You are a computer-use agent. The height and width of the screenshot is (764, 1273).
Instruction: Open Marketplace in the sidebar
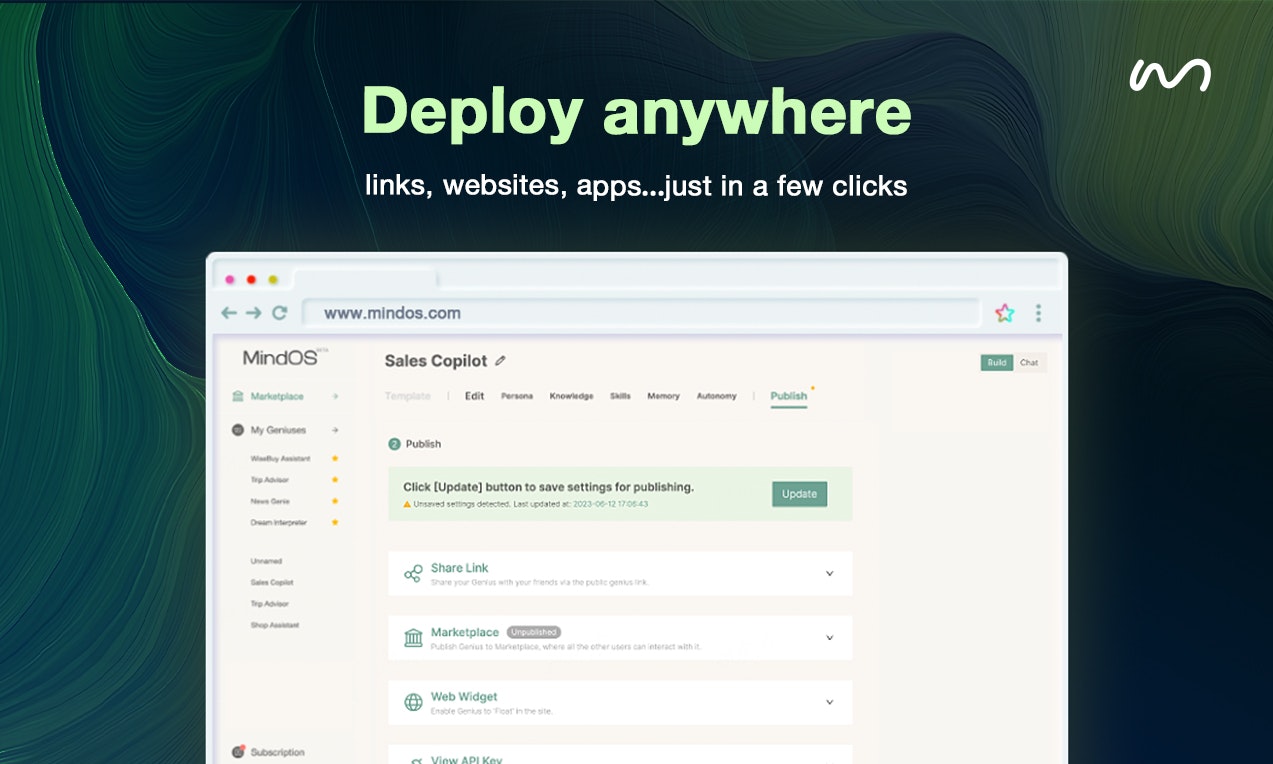click(x=277, y=397)
